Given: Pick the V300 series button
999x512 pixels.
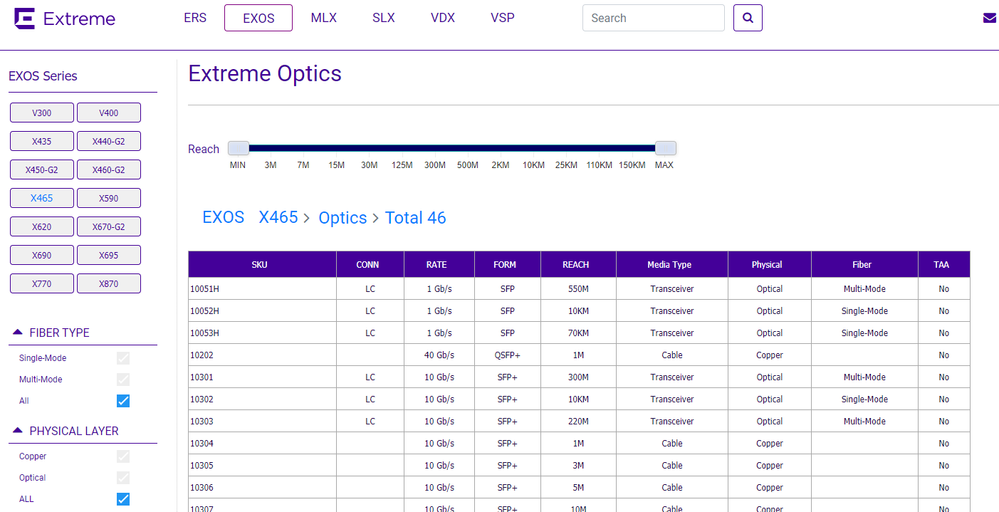Looking at the screenshot, I should pos(42,113).
